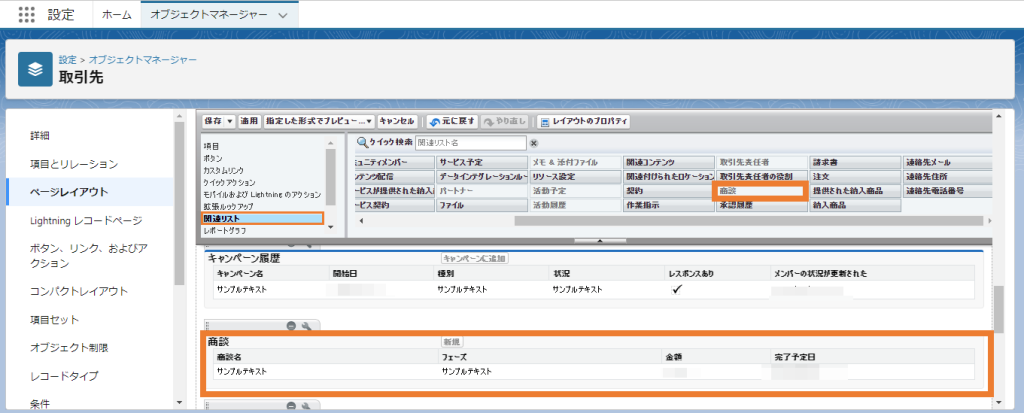Click the wrench icon below the 商談 list
The width and height of the screenshot is (1024, 413).
(306, 406)
